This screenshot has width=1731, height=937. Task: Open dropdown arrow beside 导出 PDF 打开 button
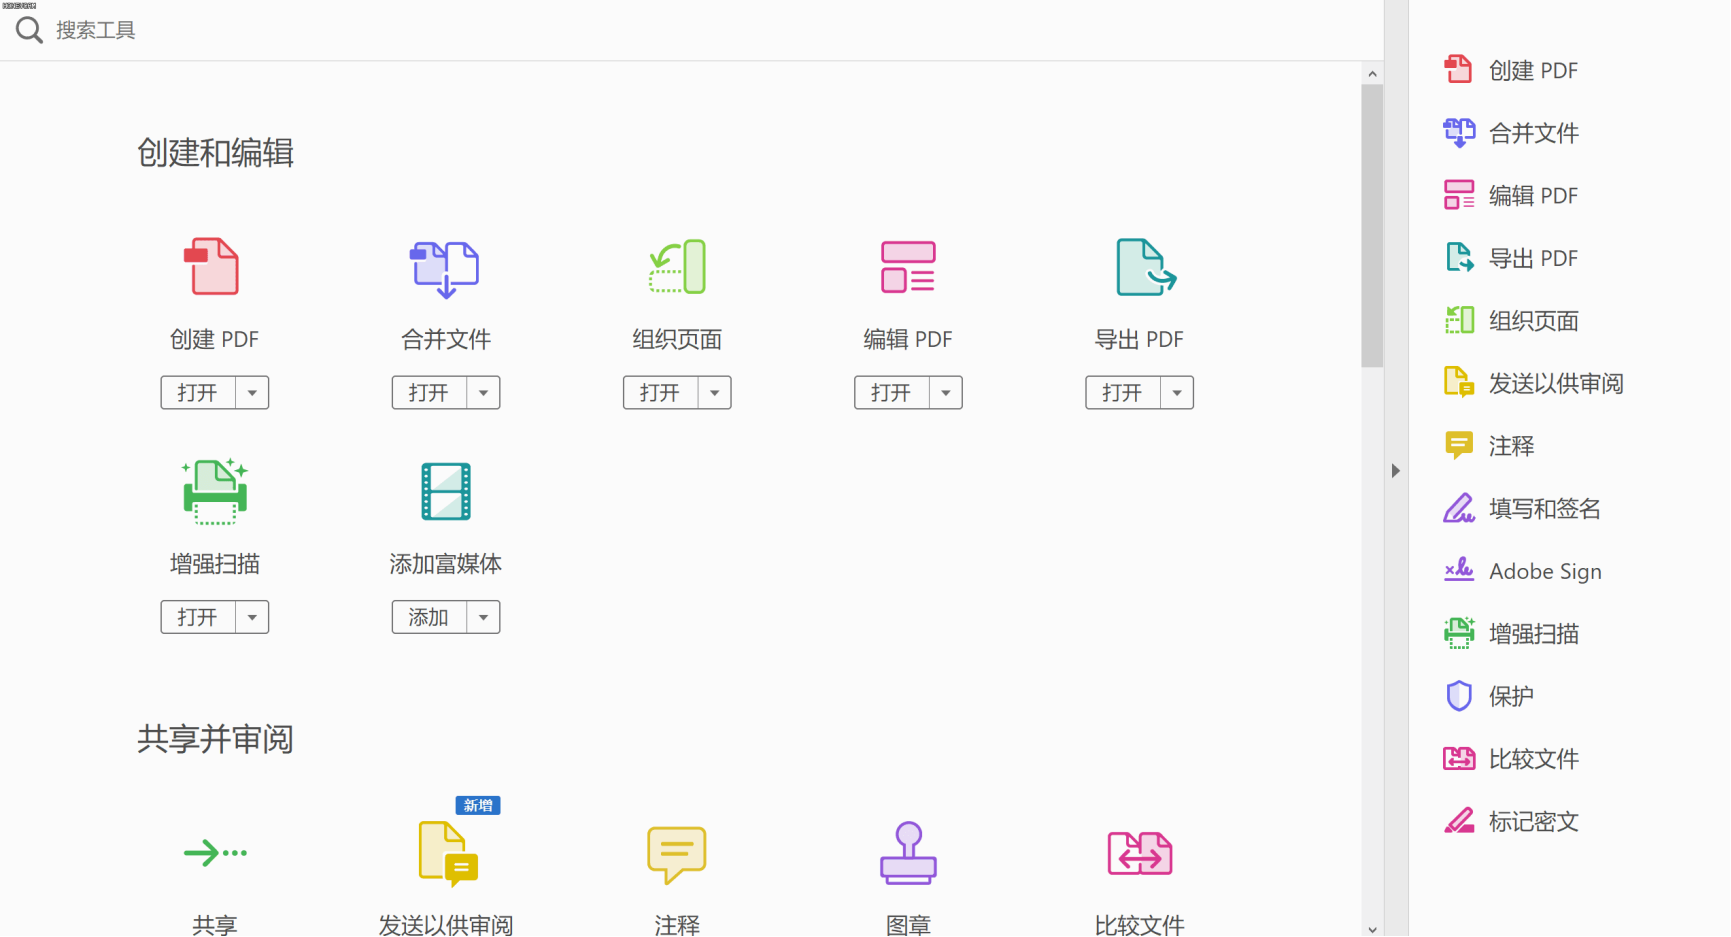click(x=1177, y=393)
